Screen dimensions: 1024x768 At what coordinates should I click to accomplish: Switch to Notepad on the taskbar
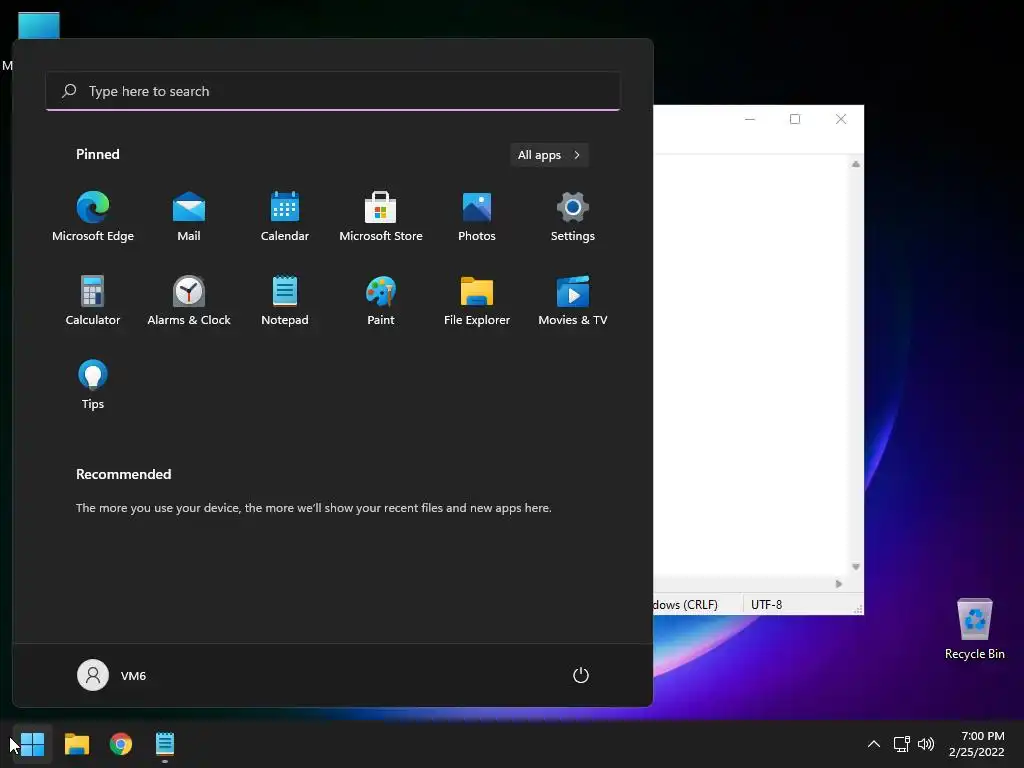click(x=165, y=744)
